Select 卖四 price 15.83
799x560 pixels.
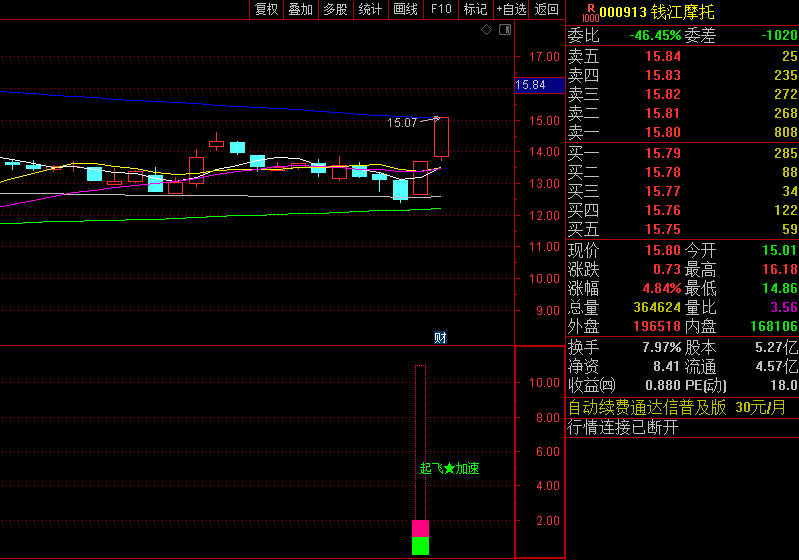663,75
